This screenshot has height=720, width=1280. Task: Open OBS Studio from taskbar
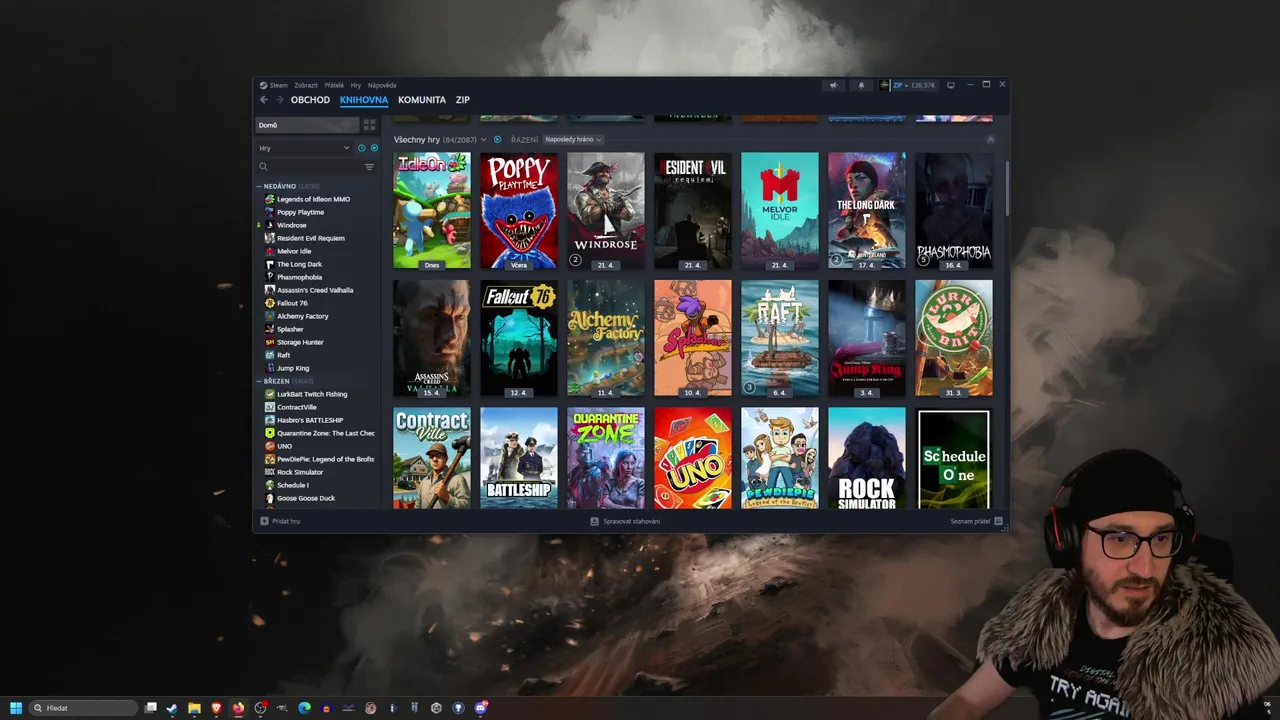coord(260,708)
